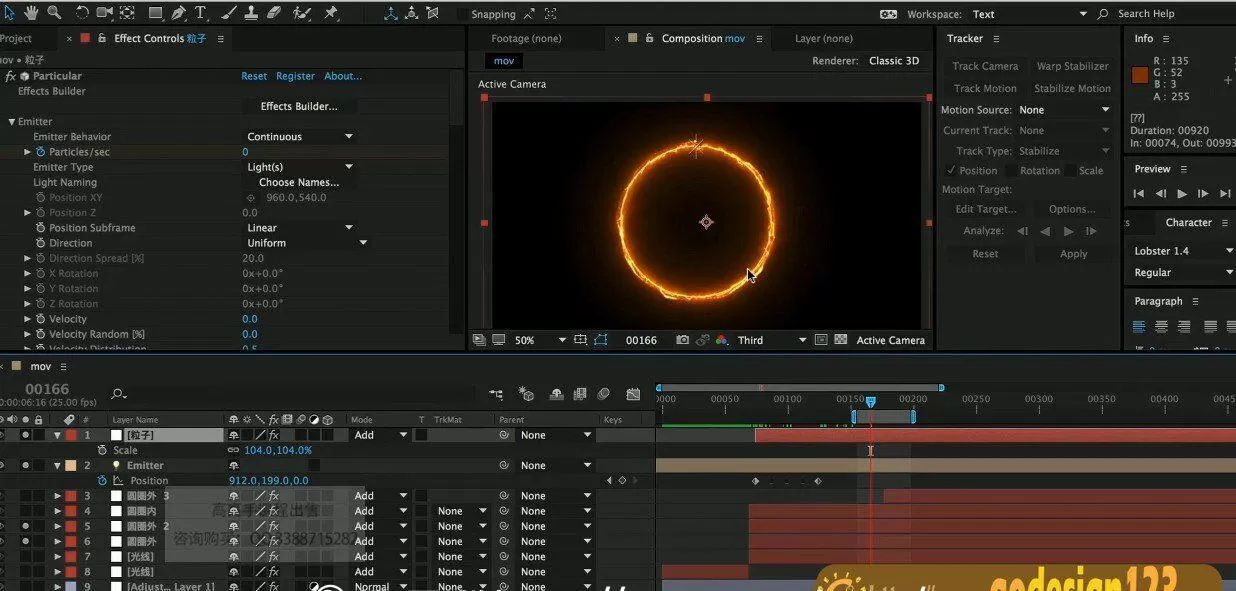Select the Puppet Pin tool

331,13
